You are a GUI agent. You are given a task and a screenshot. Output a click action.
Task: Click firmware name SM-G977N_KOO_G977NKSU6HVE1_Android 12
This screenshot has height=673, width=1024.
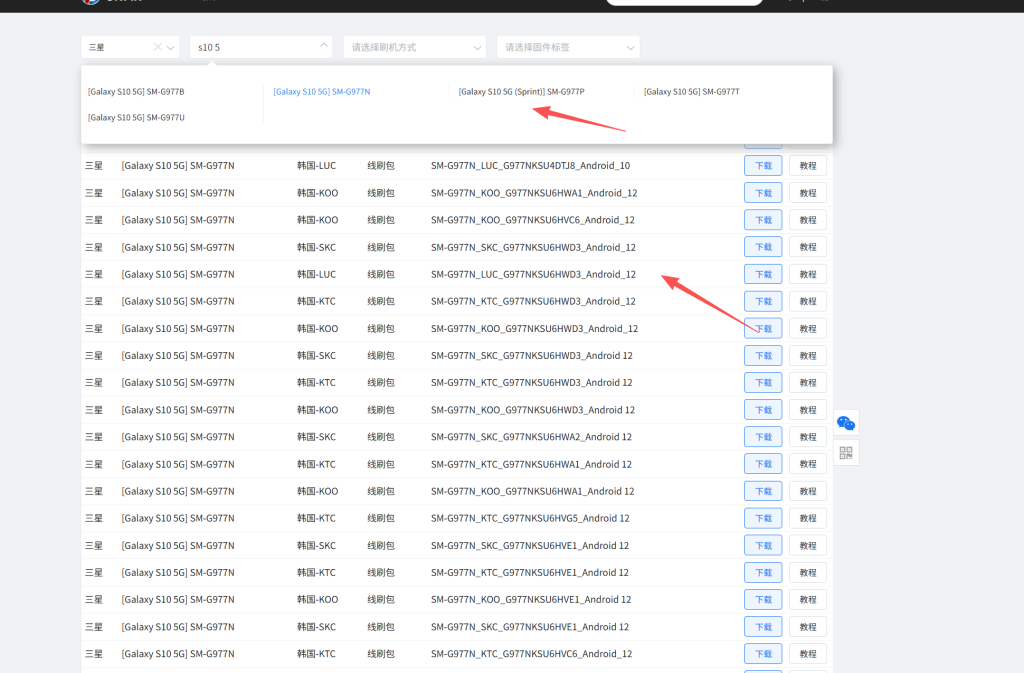[531, 599]
